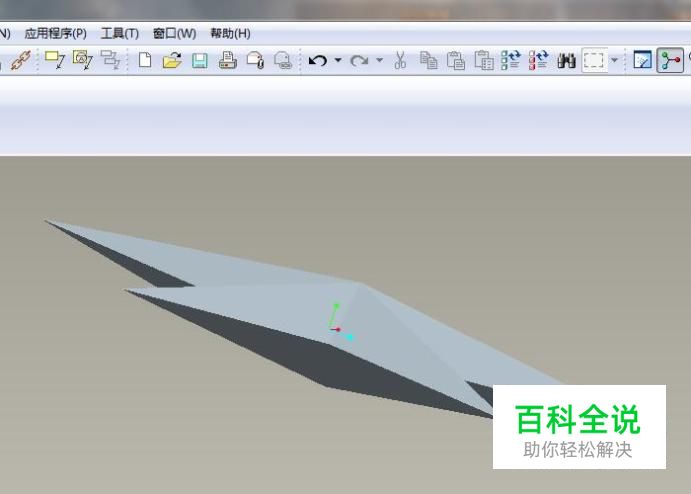Expand the undo history dropdown arrow

(x=338, y=60)
